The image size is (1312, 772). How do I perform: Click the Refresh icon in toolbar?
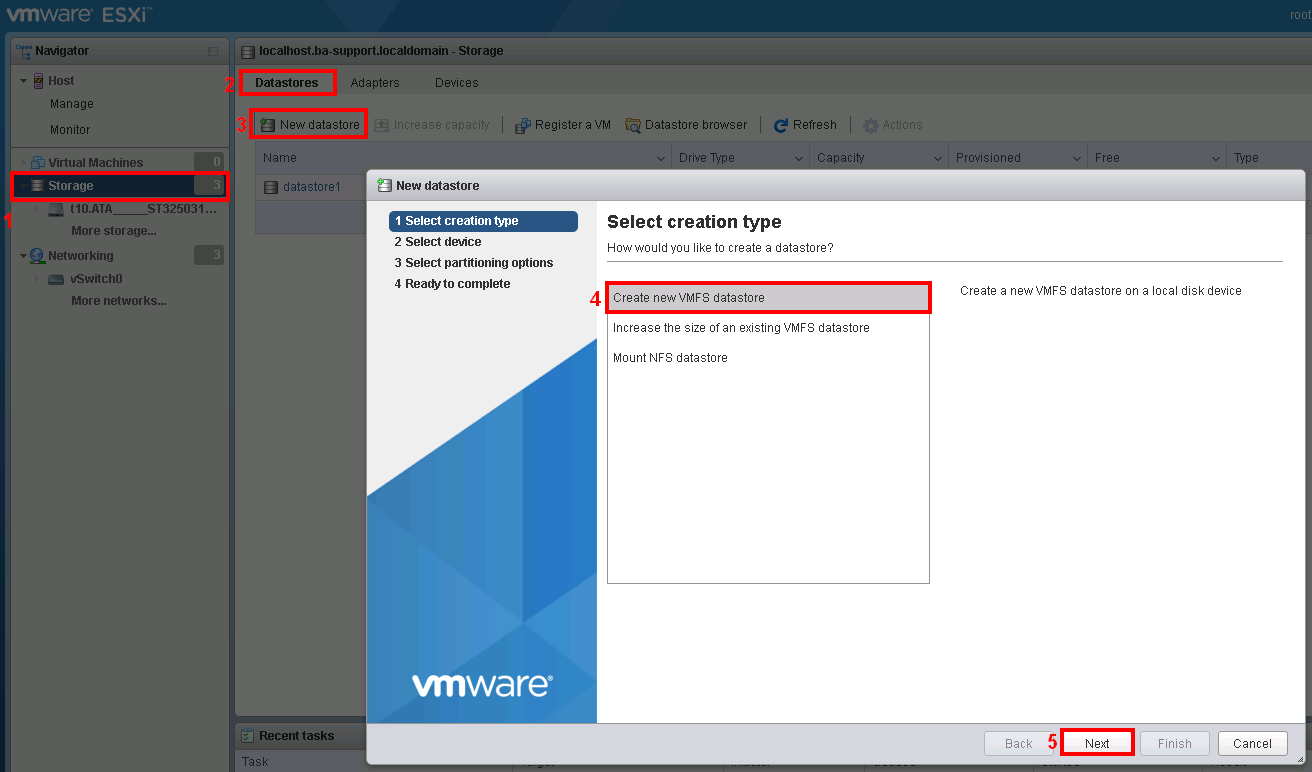tap(781, 125)
